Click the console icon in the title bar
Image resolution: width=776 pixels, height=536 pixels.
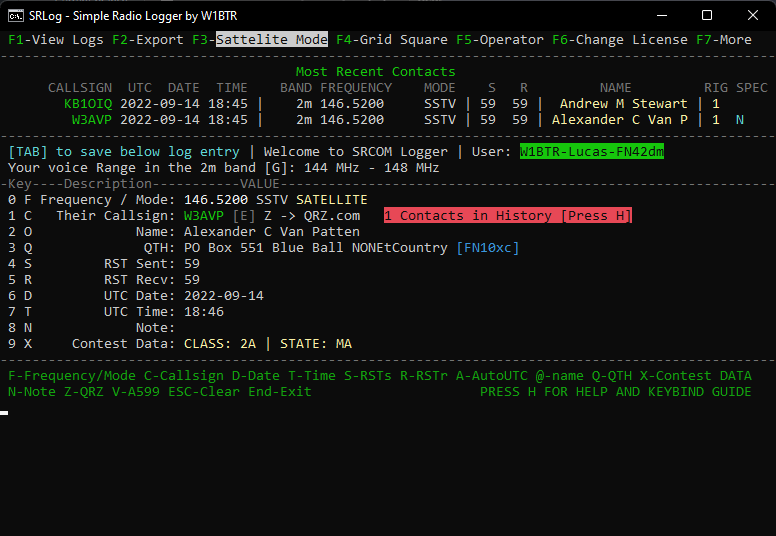(x=15, y=16)
